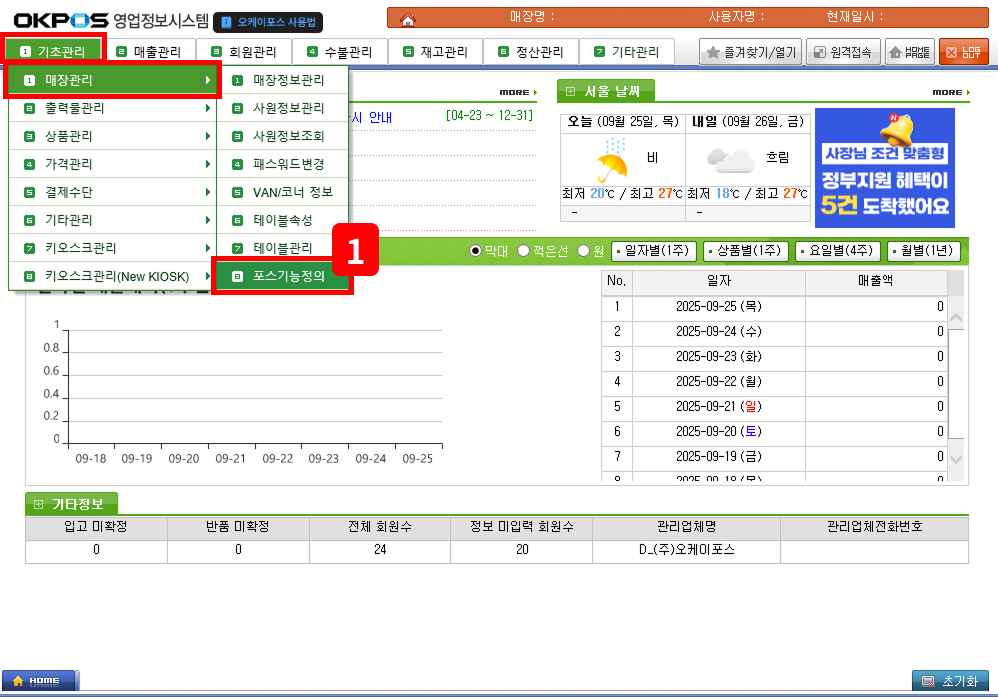Expand the 키오스크관리(New KIOSK) submenu
This screenshot has height=697, width=998.
(112, 276)
